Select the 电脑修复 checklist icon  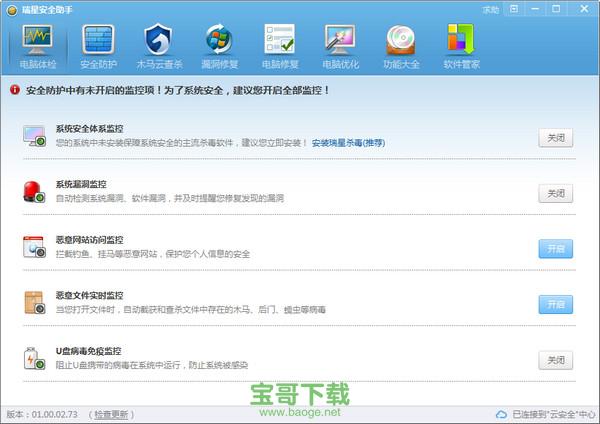(x=278, y=46)
